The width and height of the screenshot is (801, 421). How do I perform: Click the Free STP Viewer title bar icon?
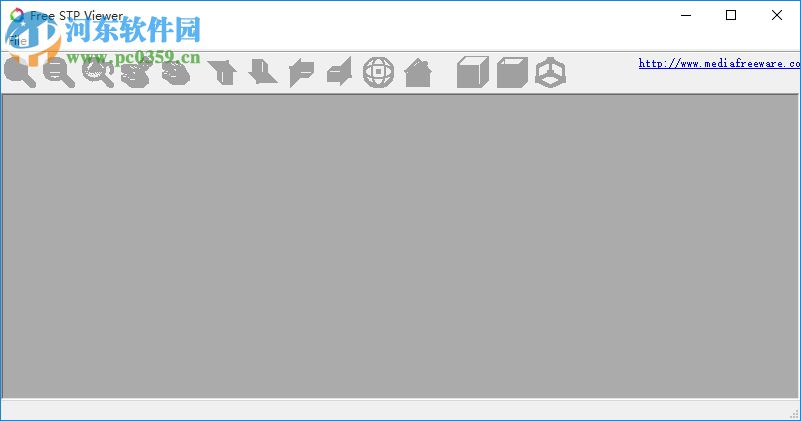pyautogui.click(x=17, y=15)
